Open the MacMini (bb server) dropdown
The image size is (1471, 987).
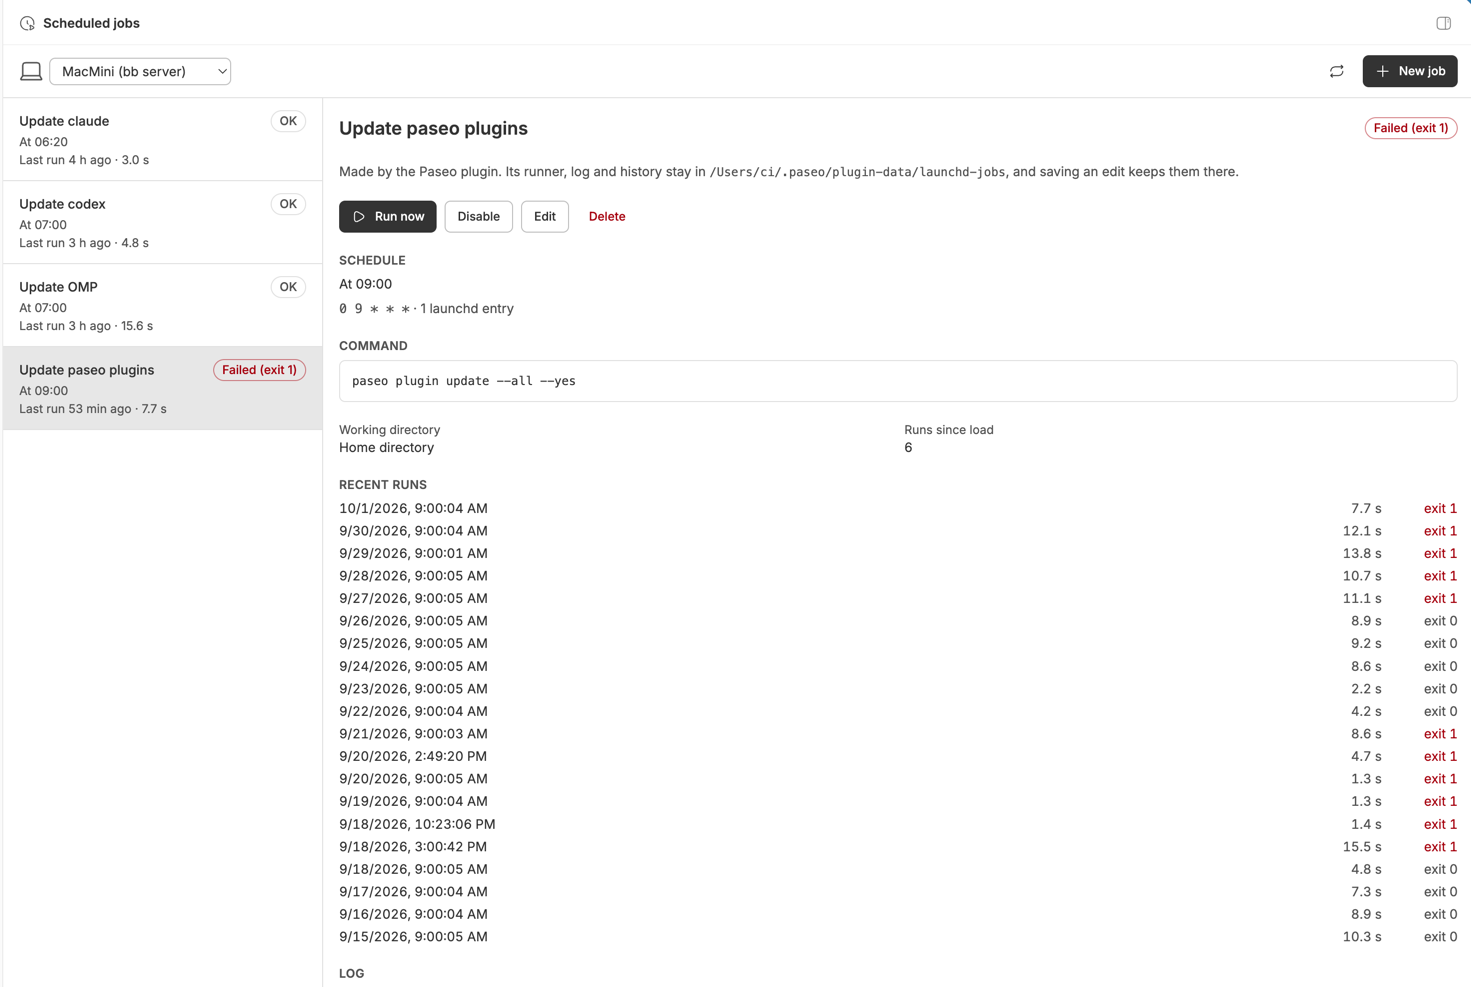click(x=140, y=71)
